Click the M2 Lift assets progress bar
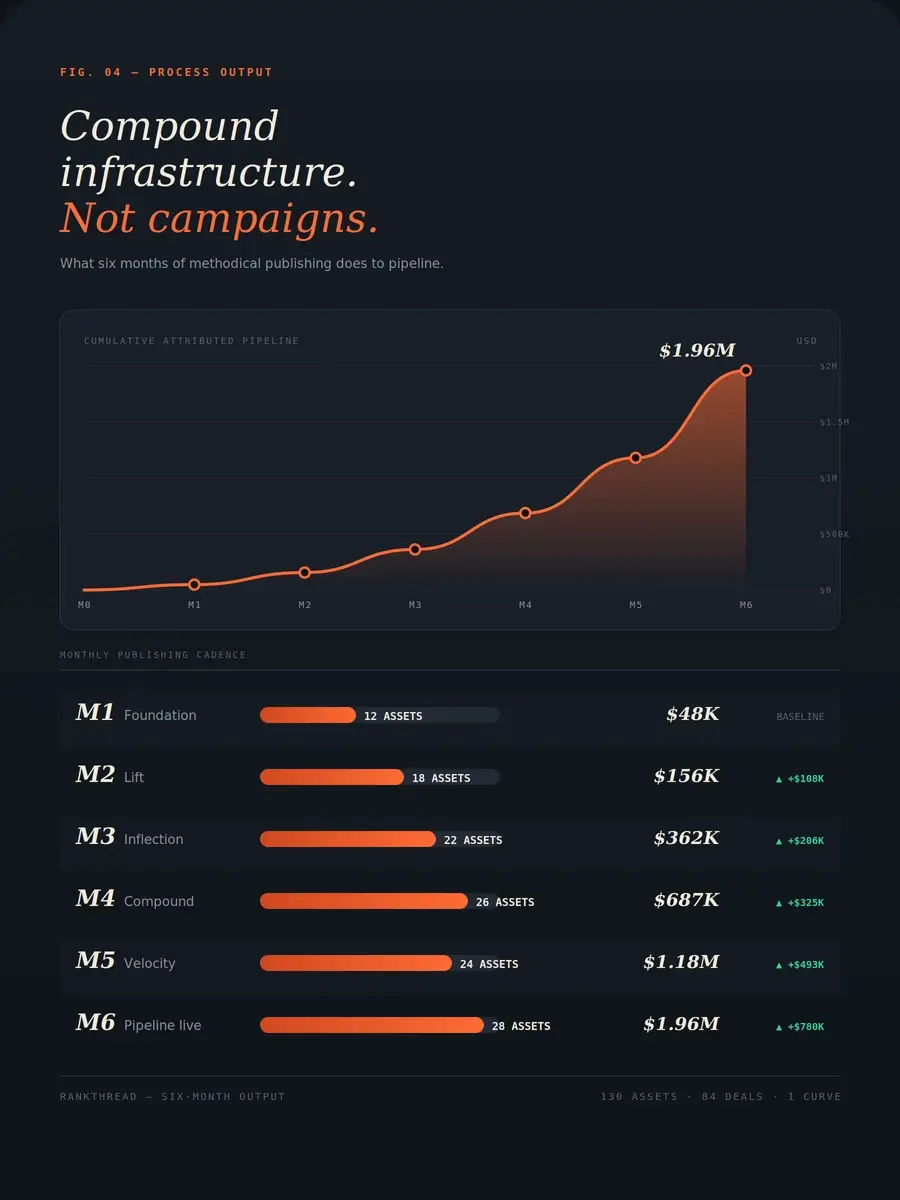 click(380, 777)
